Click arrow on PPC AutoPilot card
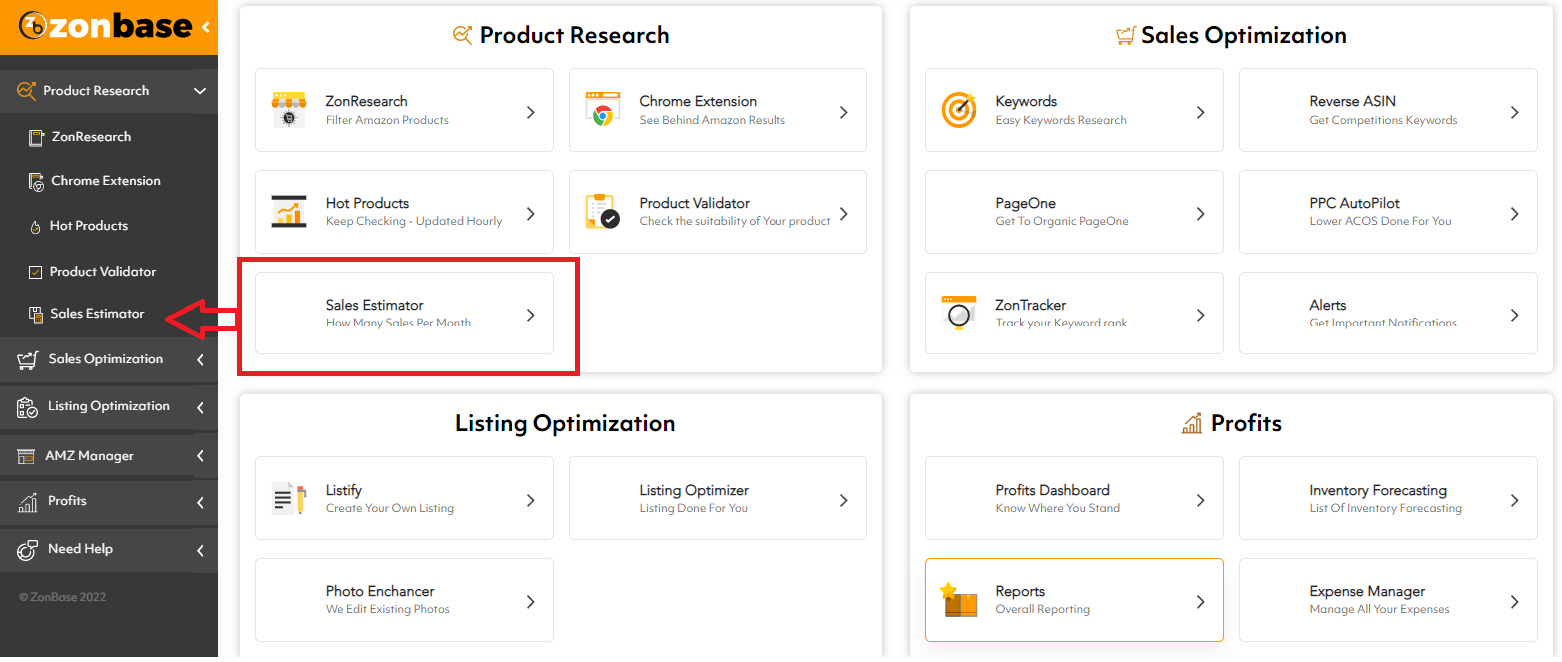 point(1514,213)
